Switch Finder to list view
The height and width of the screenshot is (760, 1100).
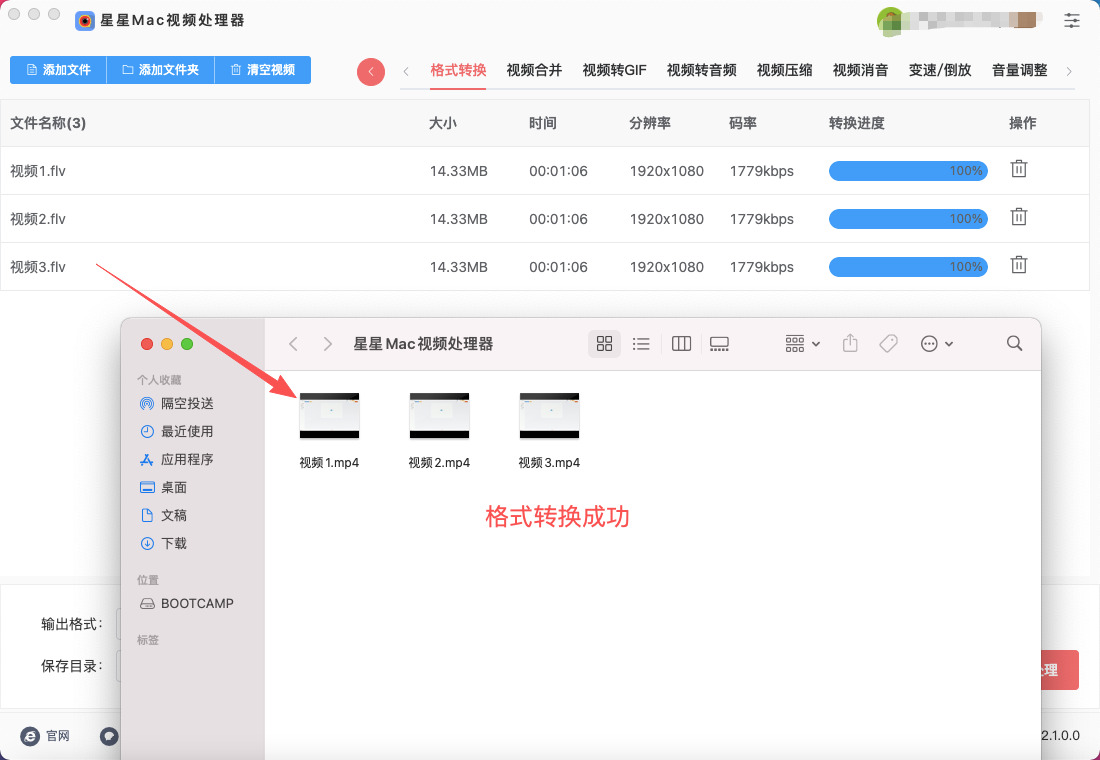coord(640,344)
